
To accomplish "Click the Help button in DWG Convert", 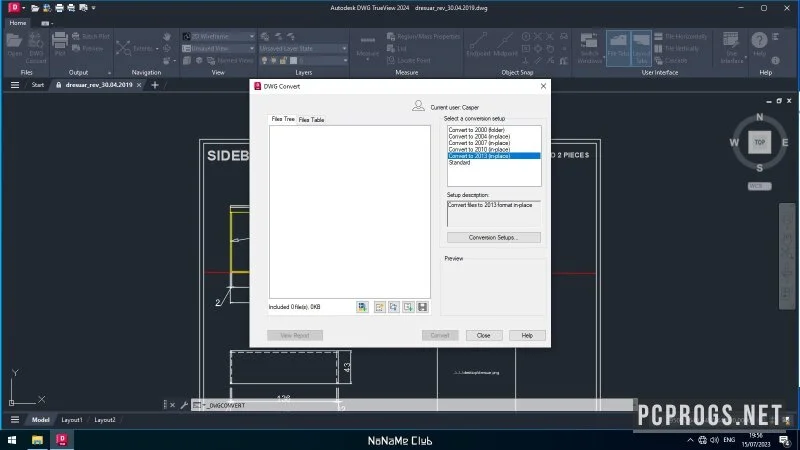I will pyautogui.click(x=527, y=335).
